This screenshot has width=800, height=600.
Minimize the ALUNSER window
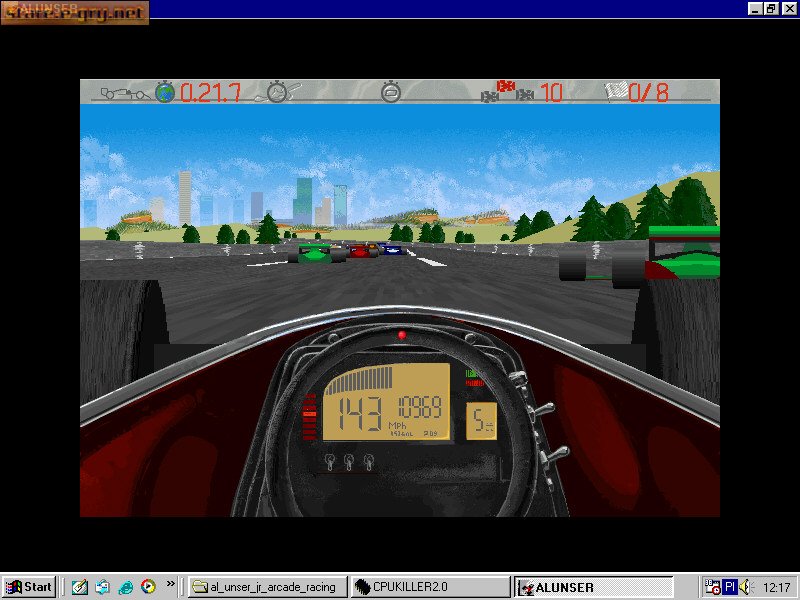tap(755, 8)
